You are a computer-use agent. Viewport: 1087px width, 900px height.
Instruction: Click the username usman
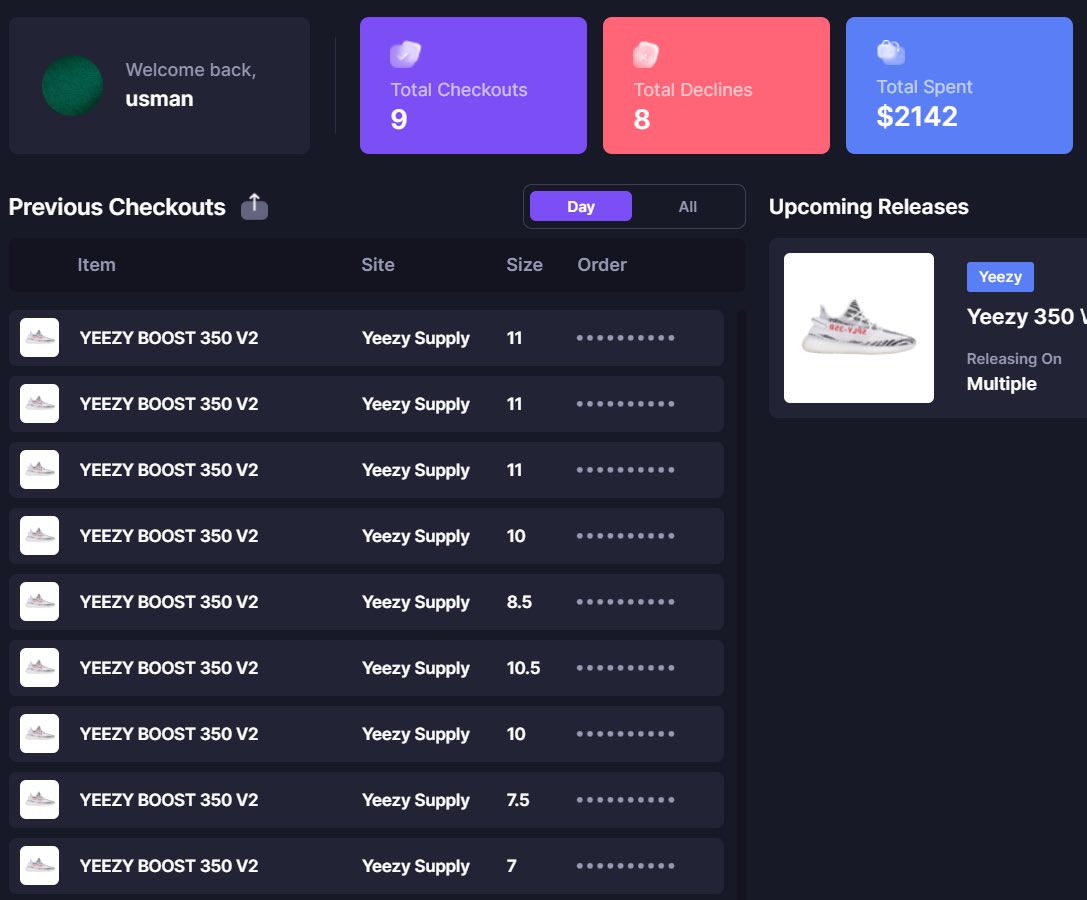[x=159, y=99]
